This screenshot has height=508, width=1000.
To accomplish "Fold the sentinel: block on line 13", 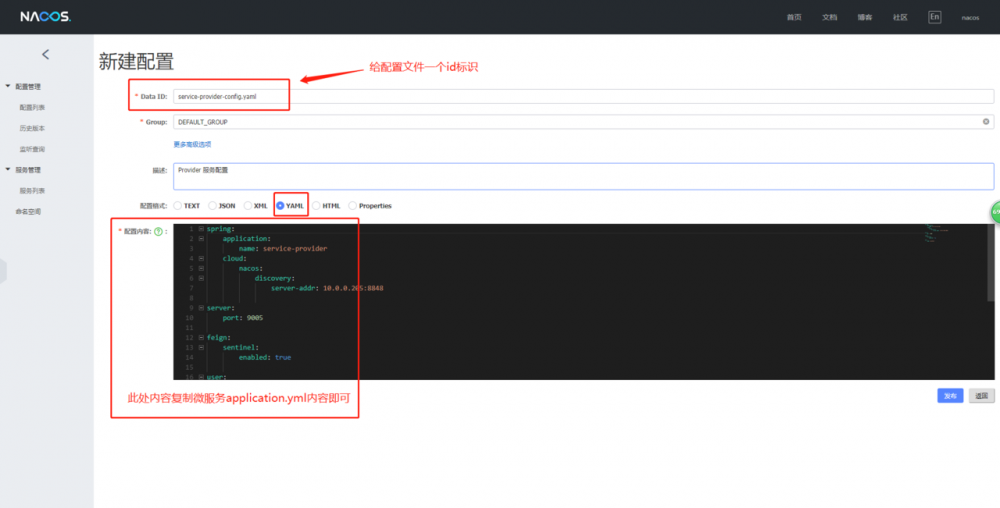I will 201,347.
